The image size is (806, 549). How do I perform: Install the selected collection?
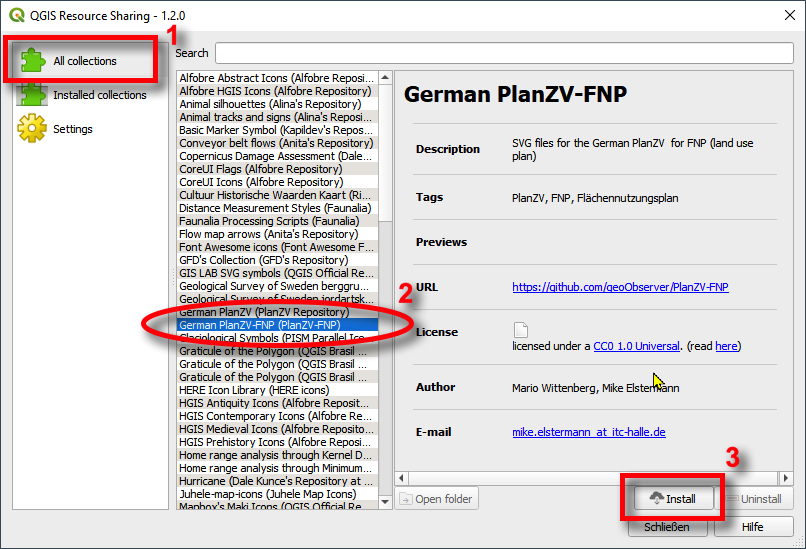[x=673, y=499]
